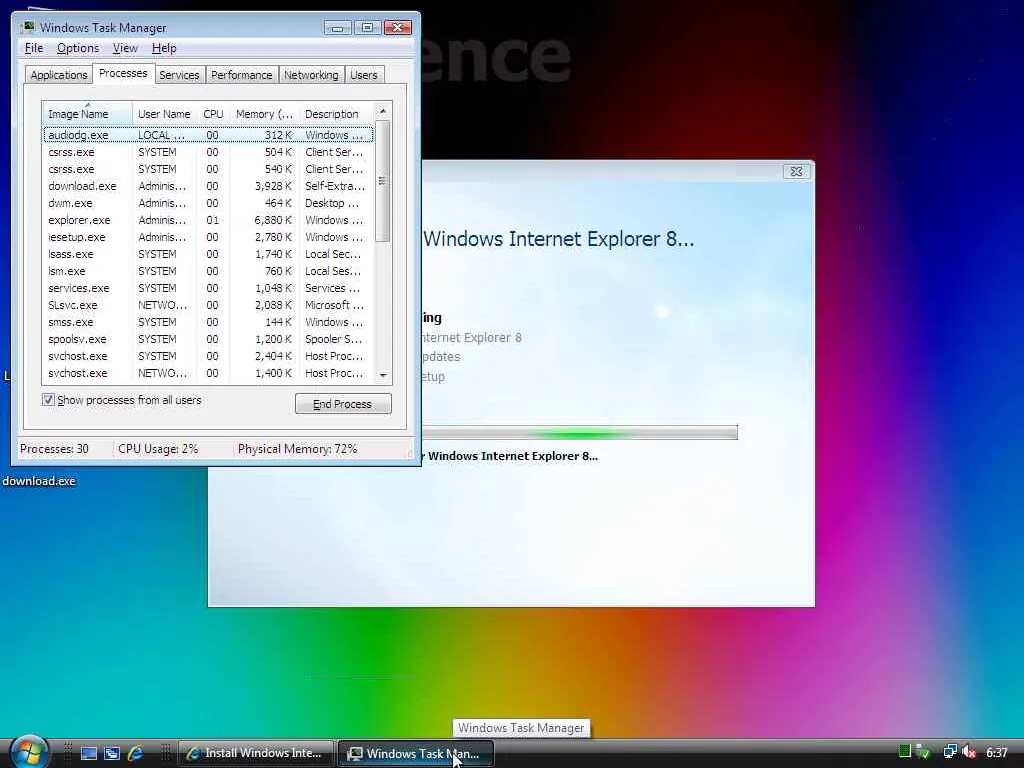1024x768 pixels.
Task: Select the dwm.exe process row
Action: pos(208,203)
